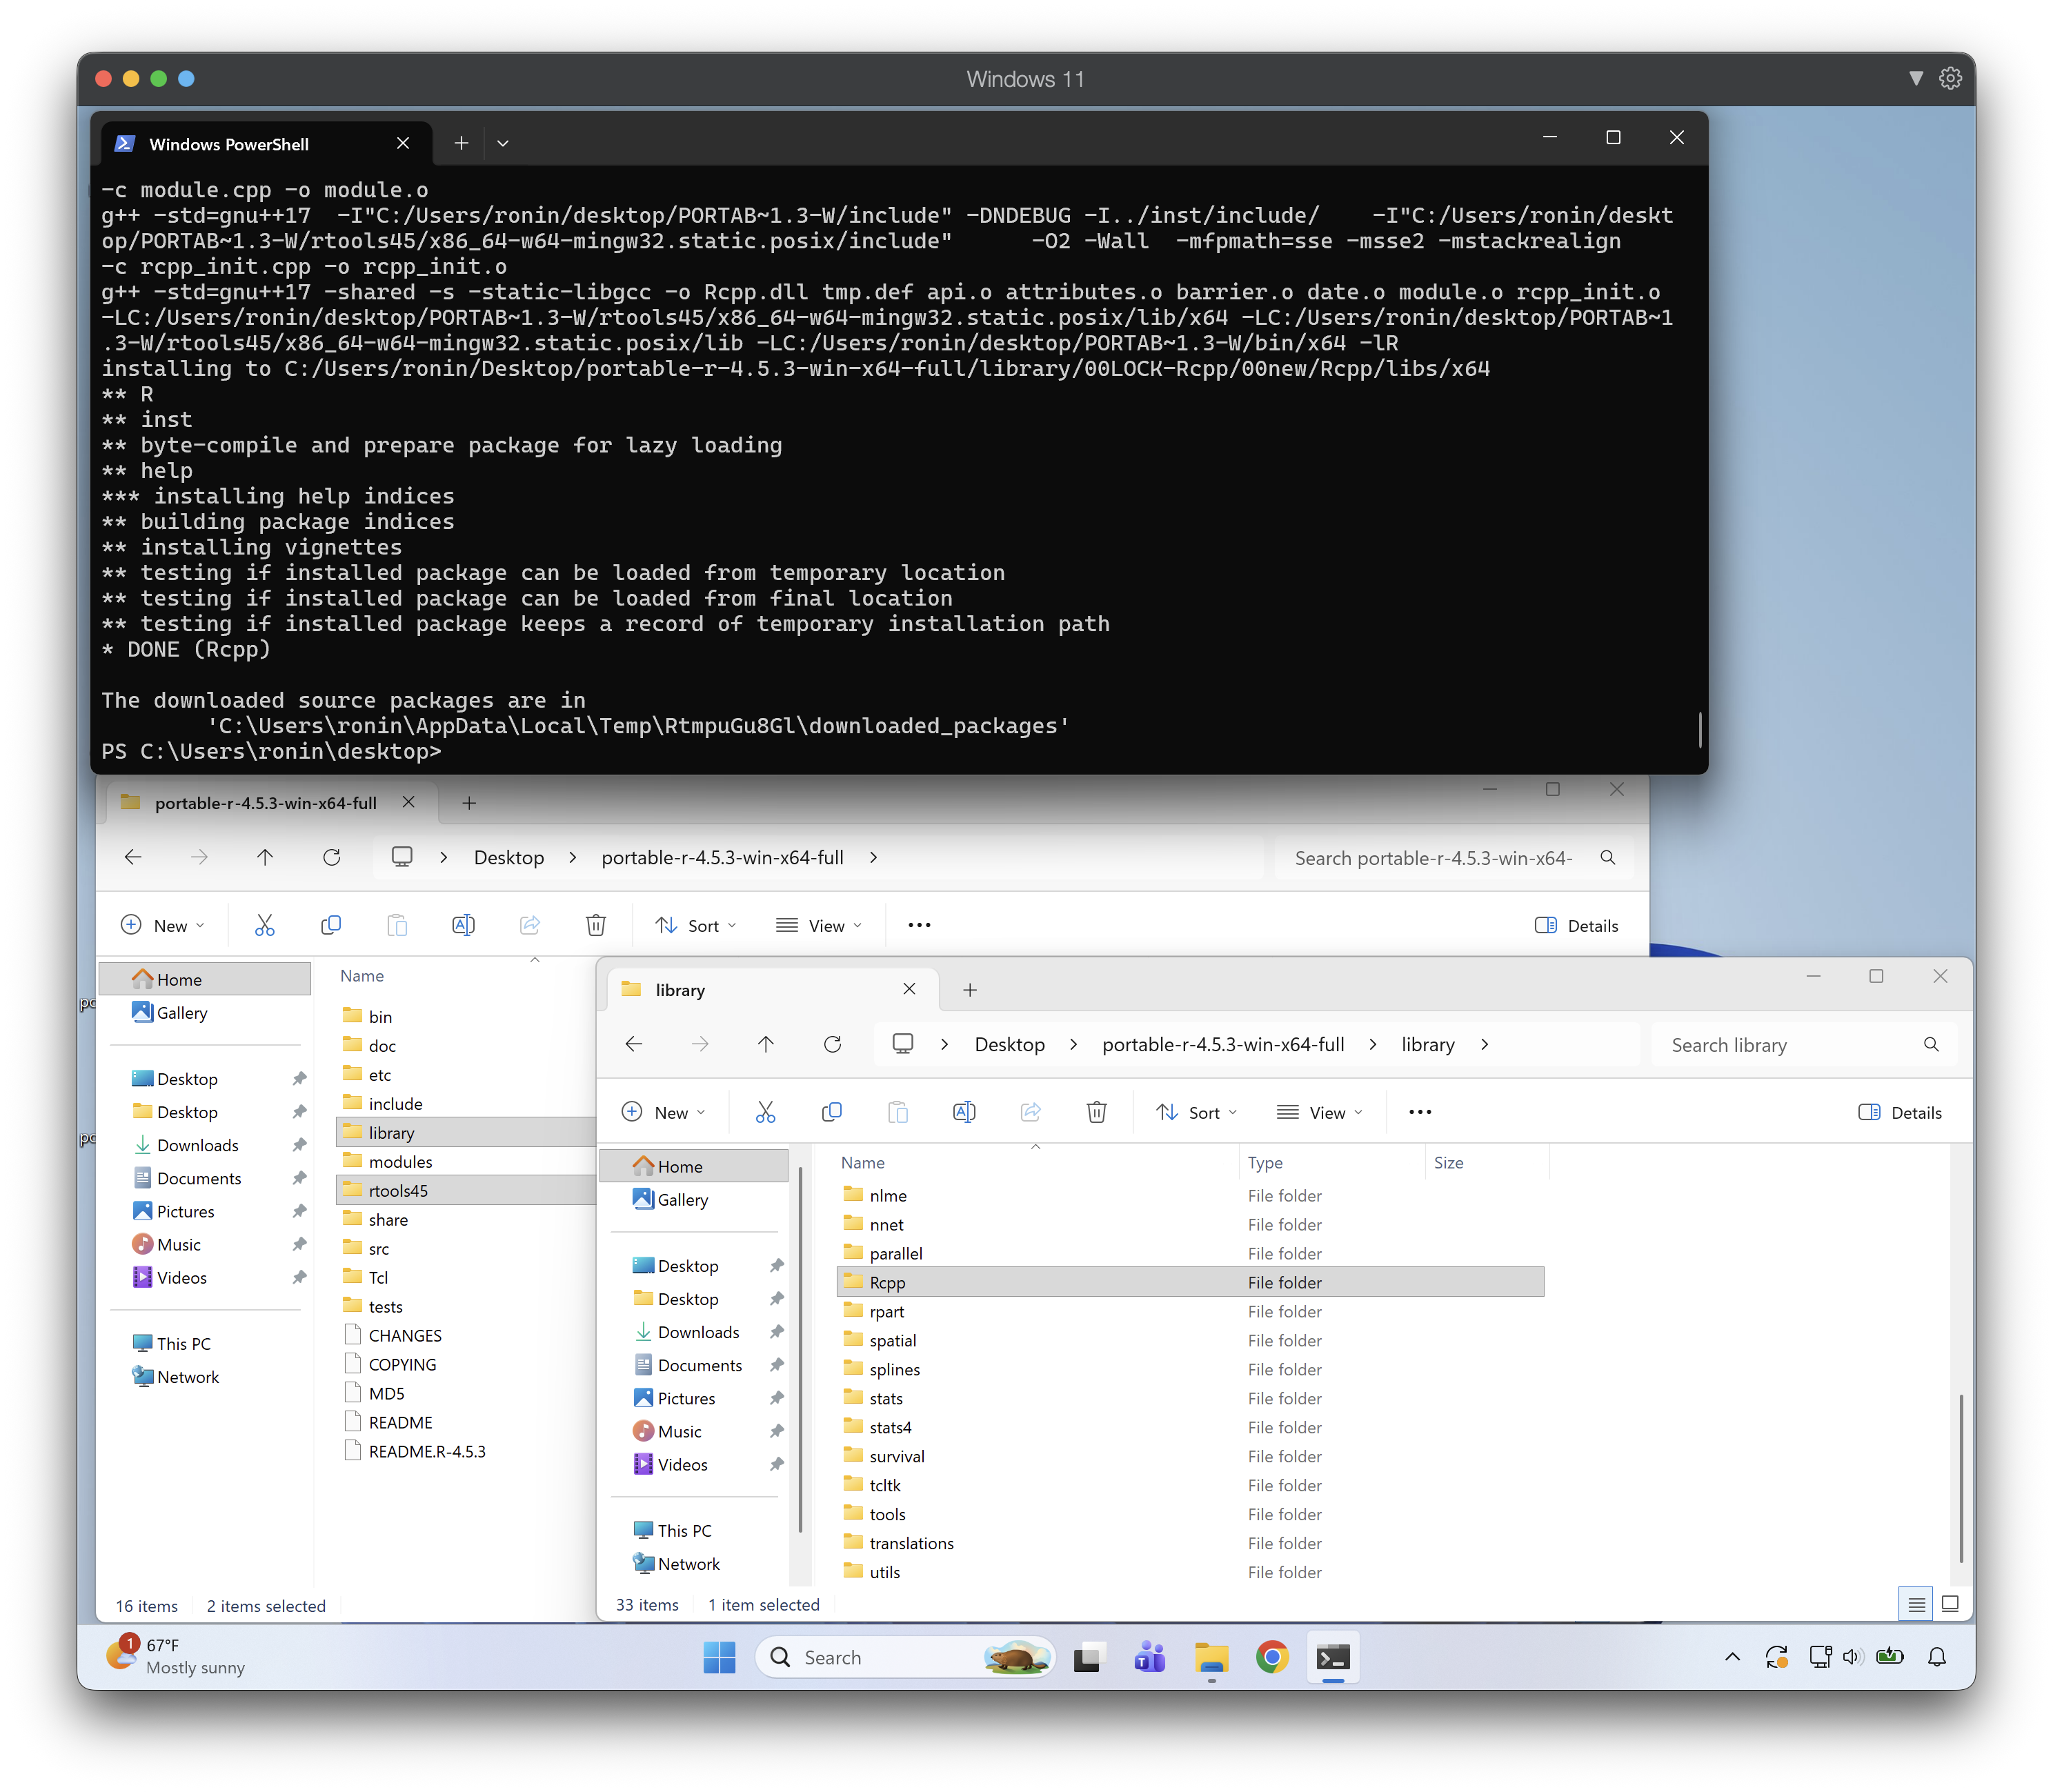Open the New item dropdown
The height and width of the screenshot is (1792, 2053).
click(663, 1111)
